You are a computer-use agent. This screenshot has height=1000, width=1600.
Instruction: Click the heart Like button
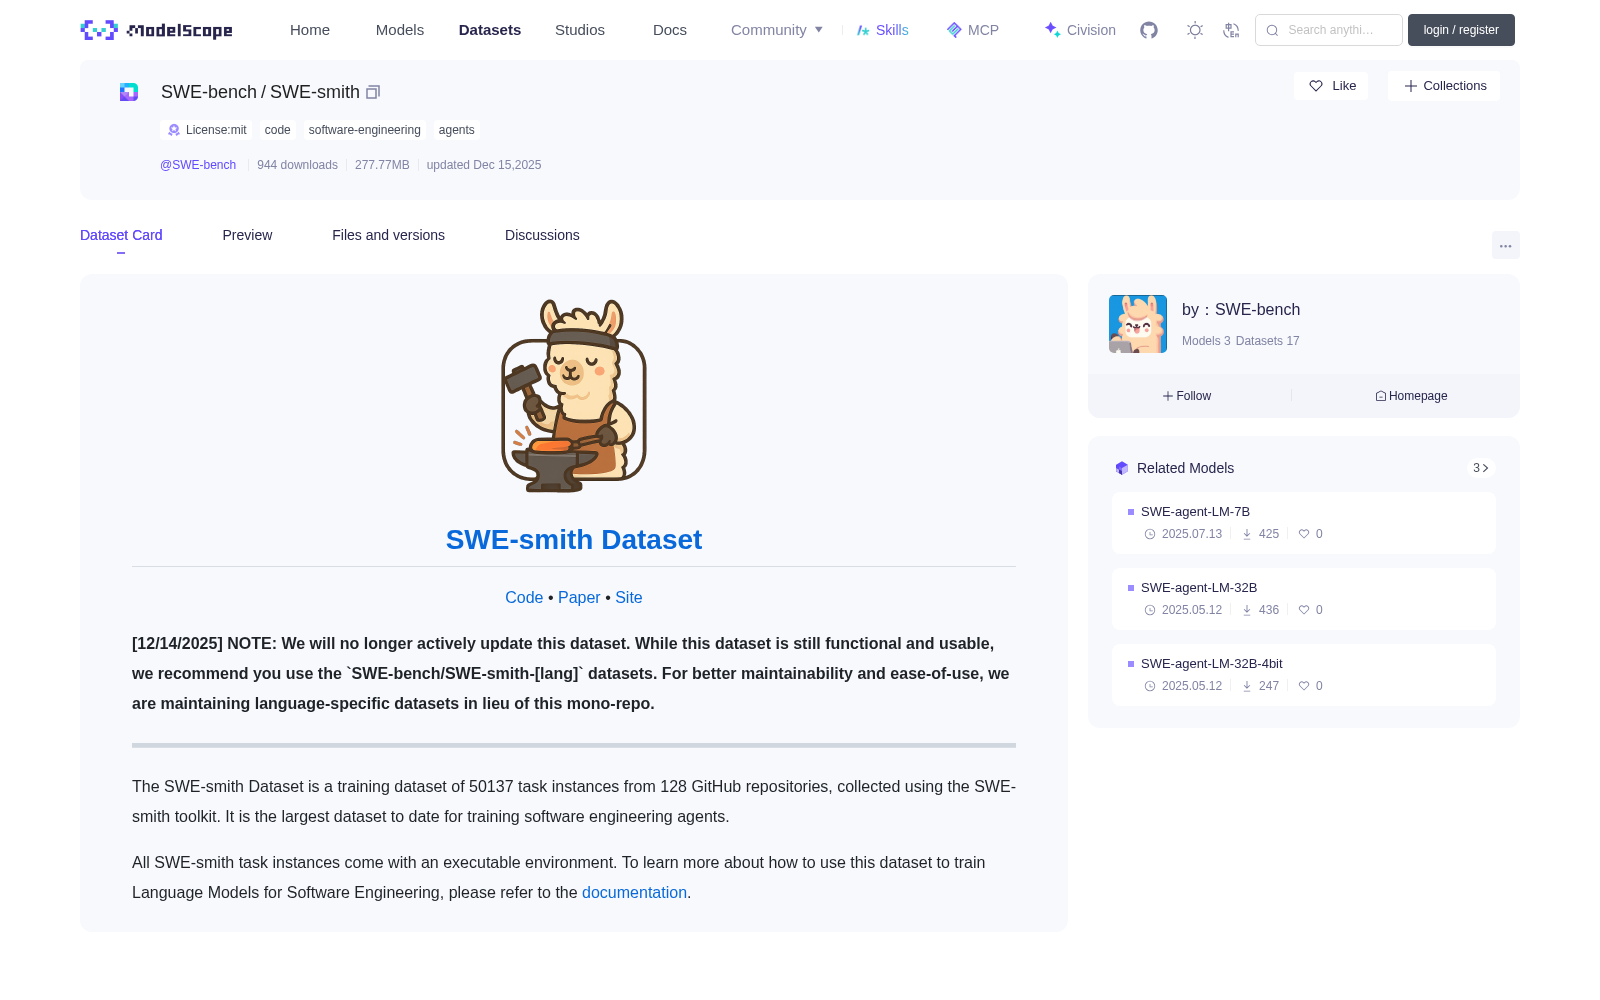tap(1331, 86)
